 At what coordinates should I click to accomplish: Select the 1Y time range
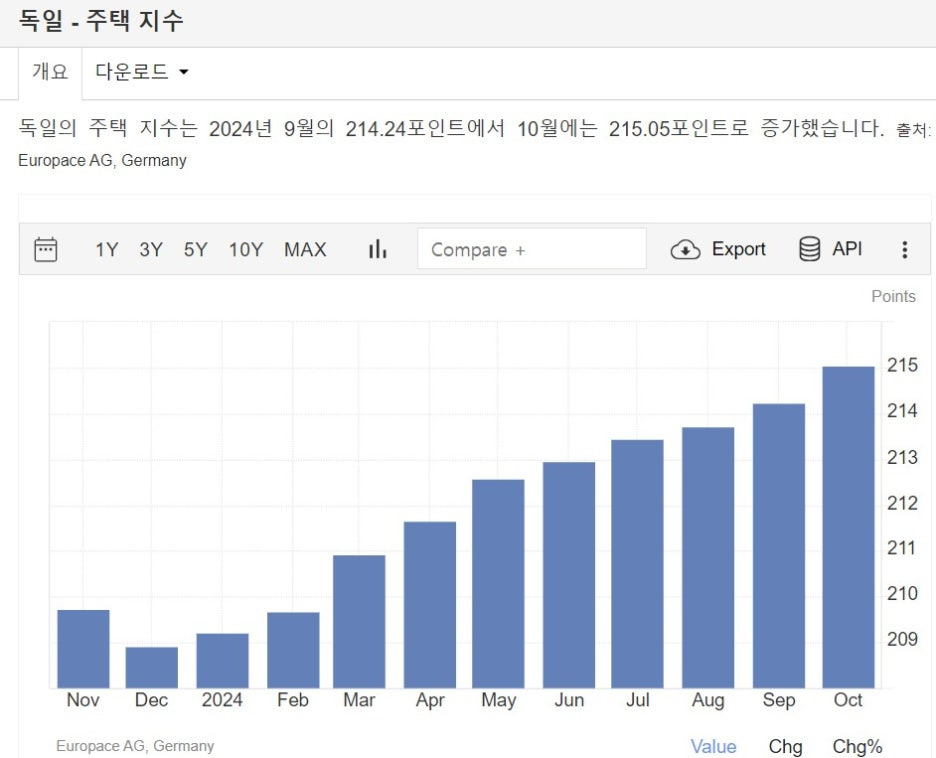[107, 249]
